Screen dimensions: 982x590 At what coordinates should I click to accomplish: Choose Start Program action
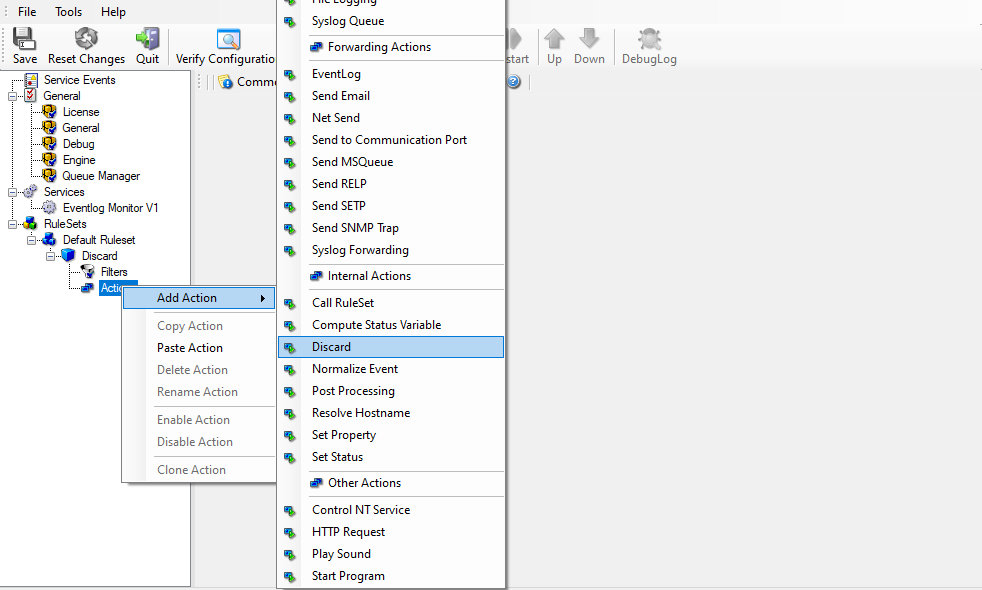click(348, 576)
